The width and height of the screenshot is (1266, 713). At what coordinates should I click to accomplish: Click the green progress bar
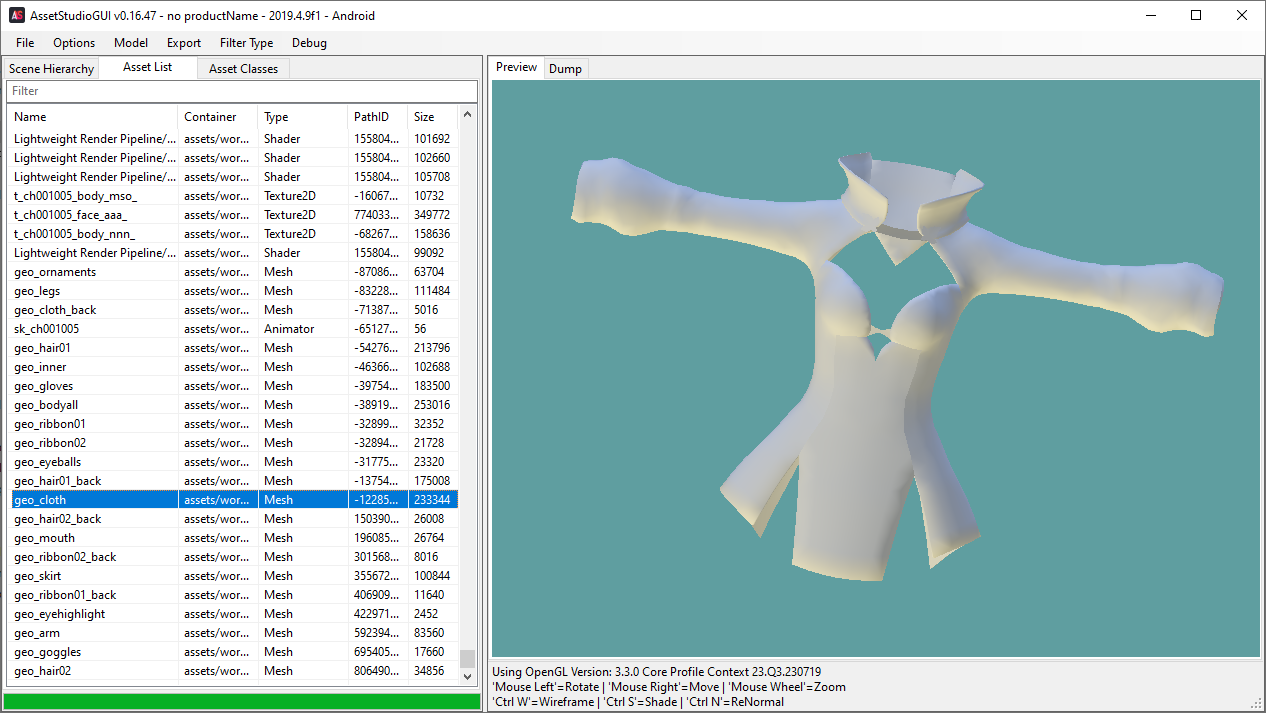point(241,702)
